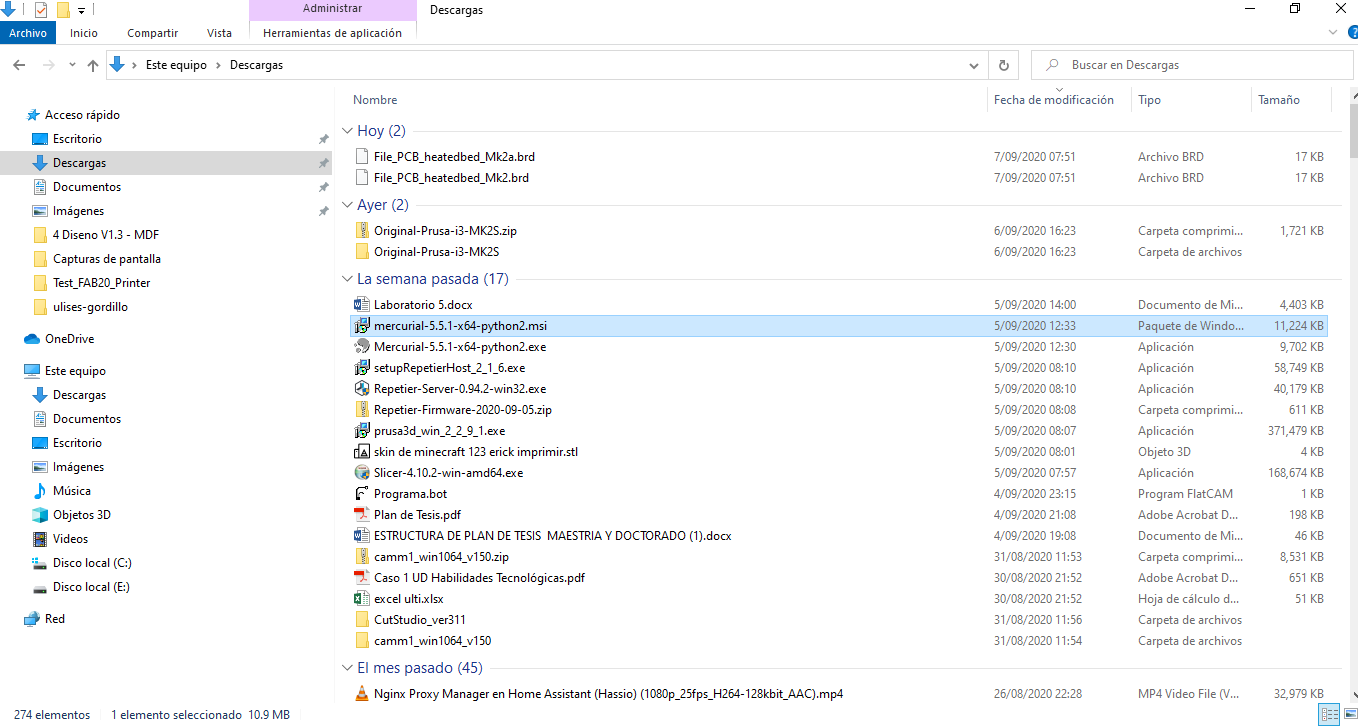This screenshot has width=1358, height=726.
Task: Switch to the Inicio ribbon tab
Action: (x=84, y=33)
